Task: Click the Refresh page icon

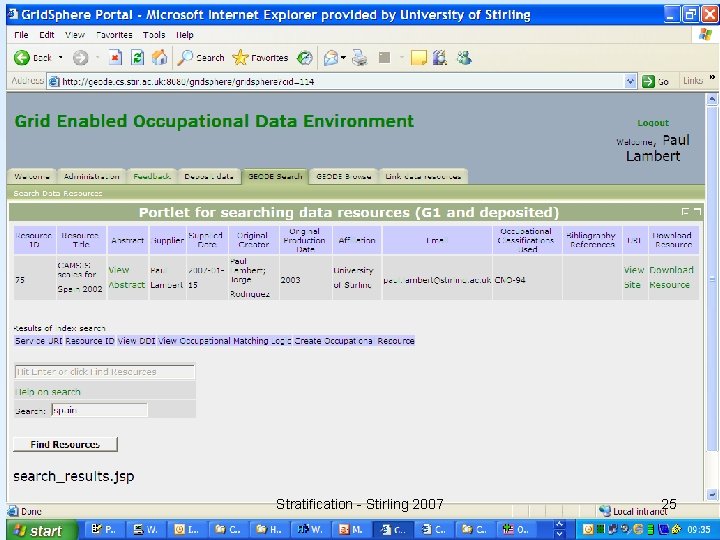Action: pos(137,58)
